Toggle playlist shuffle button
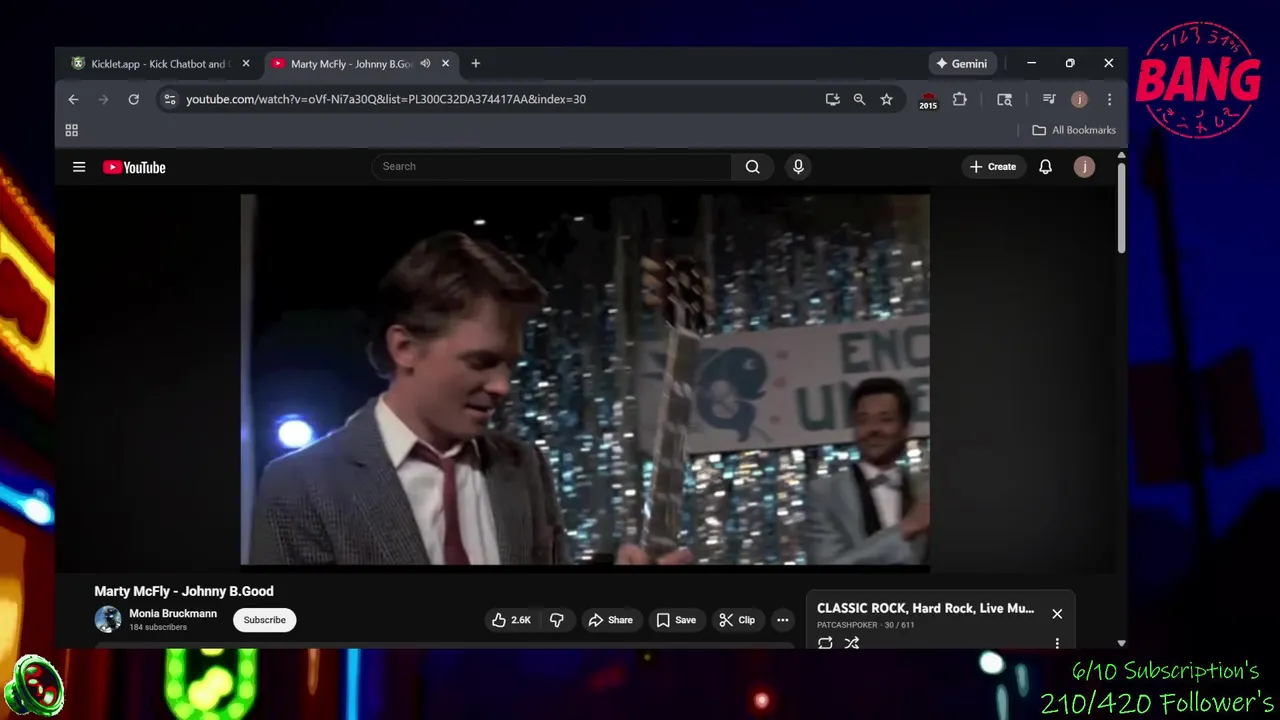1280x720 pixels. (852, 643)
